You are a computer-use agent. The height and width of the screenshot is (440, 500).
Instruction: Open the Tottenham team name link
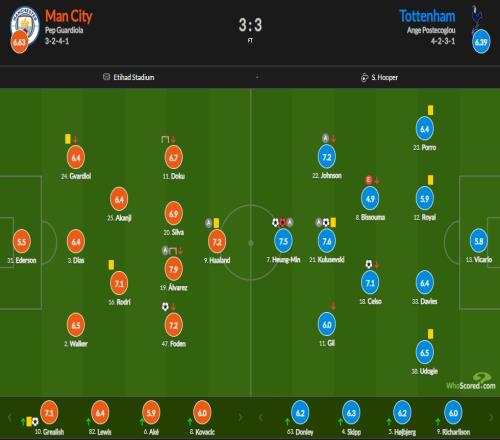tap(427, 16)
